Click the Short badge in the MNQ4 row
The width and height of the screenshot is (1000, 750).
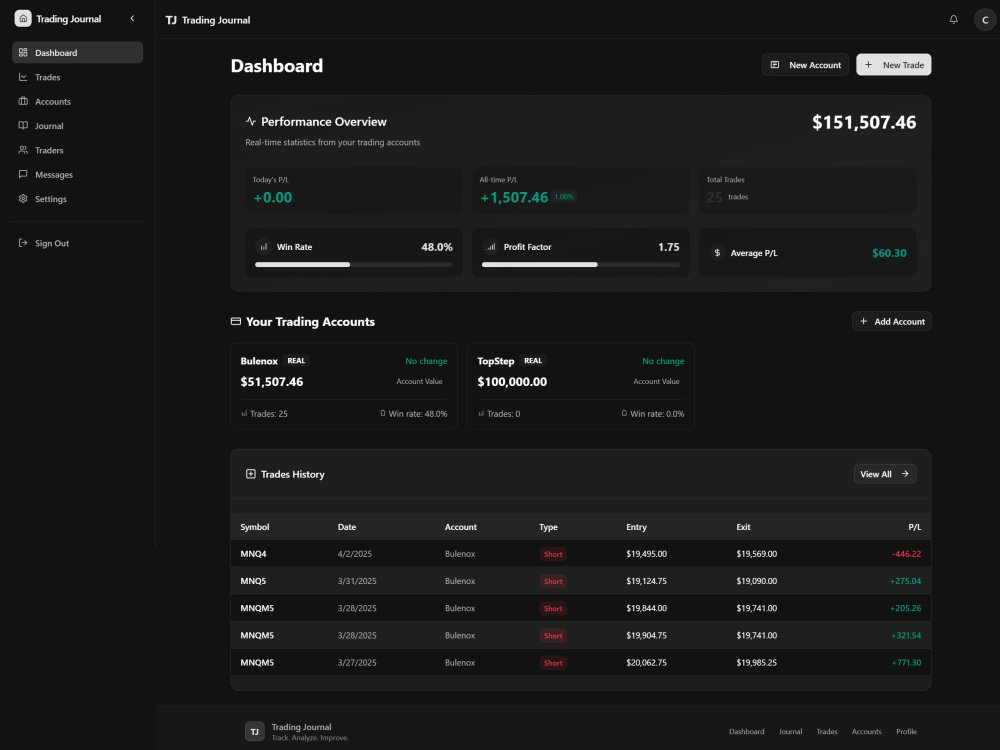(553, 554)
